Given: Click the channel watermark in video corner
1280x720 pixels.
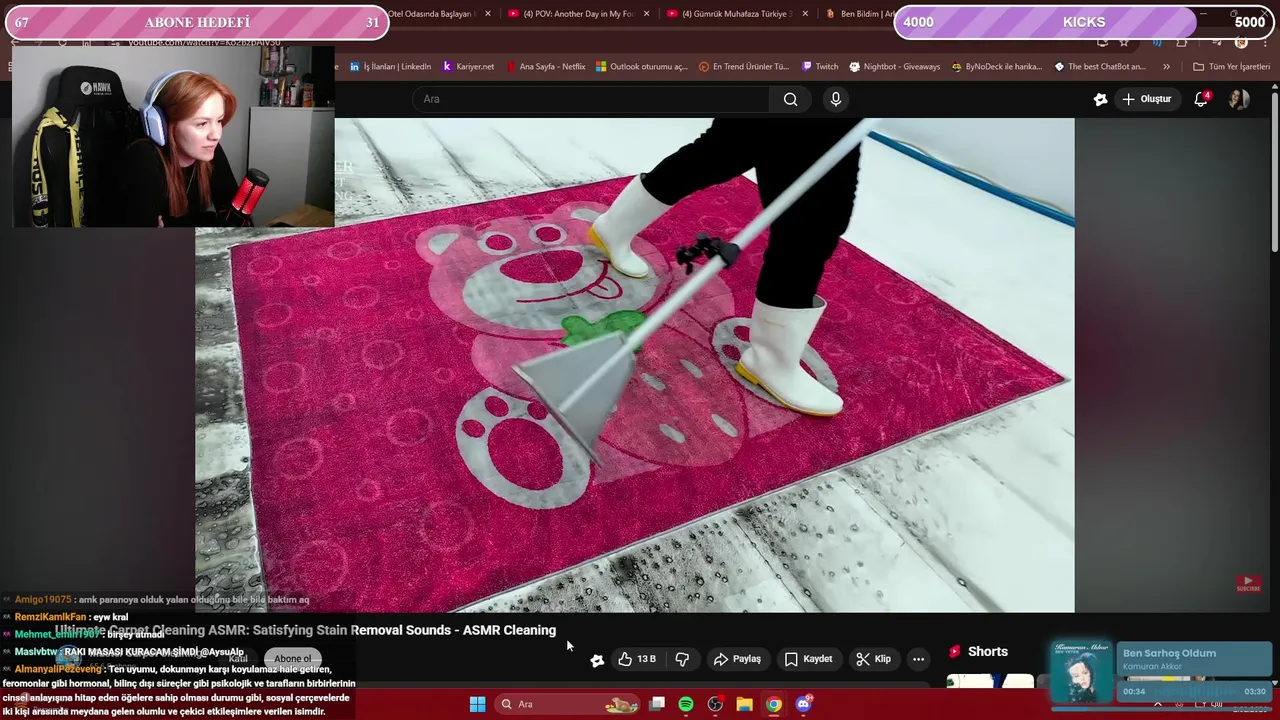Looking at the screenshot, I should [1248, 584].
